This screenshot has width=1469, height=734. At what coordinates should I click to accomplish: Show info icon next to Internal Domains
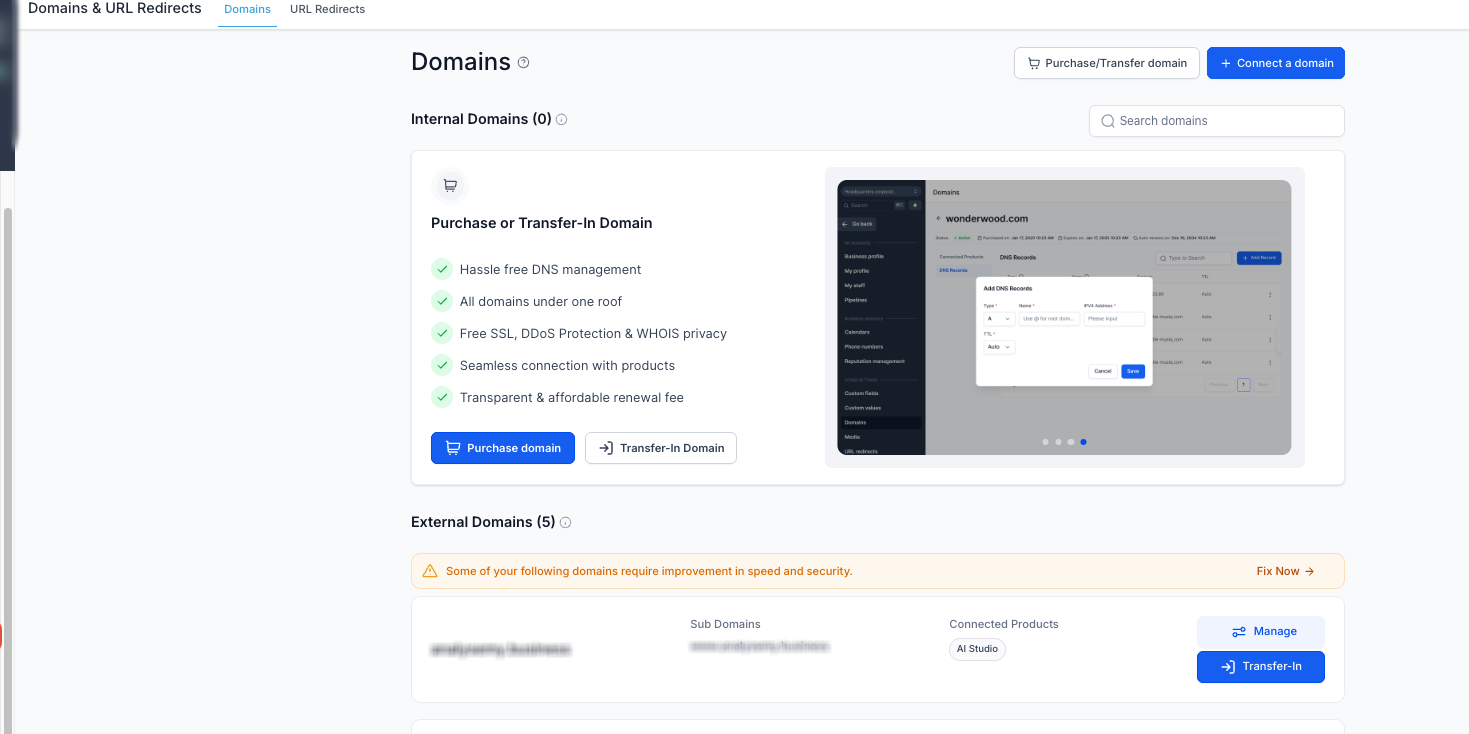[562, 120]
